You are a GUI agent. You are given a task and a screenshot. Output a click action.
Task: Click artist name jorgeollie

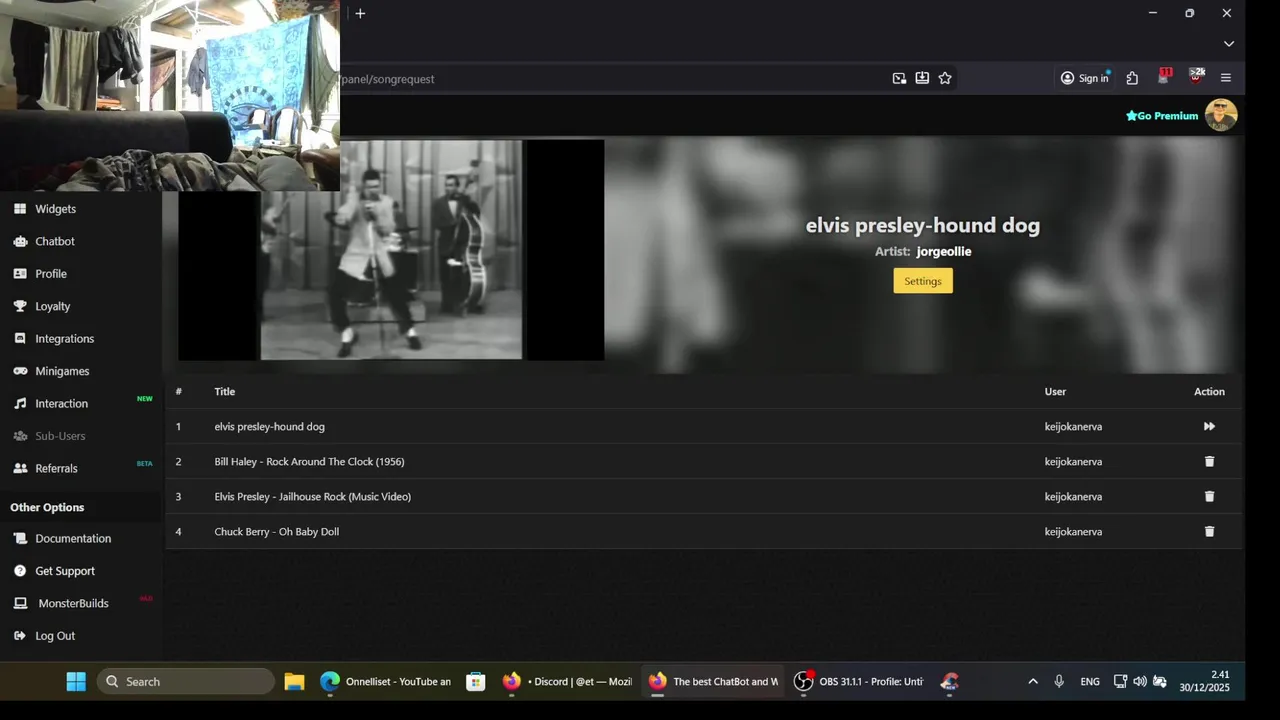pos(943,252)
